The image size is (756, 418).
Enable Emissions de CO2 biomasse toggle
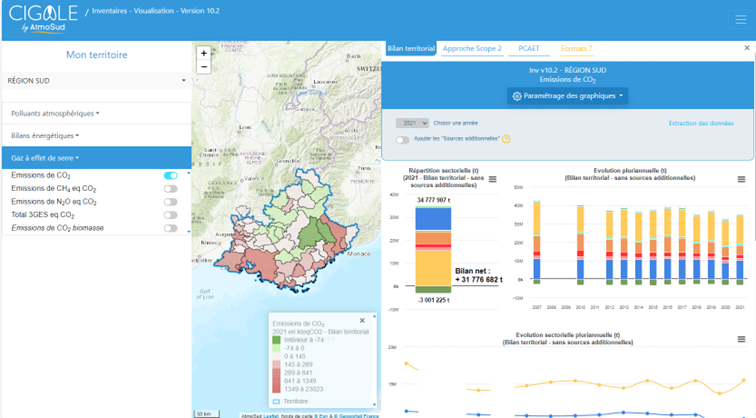point(171,228)
